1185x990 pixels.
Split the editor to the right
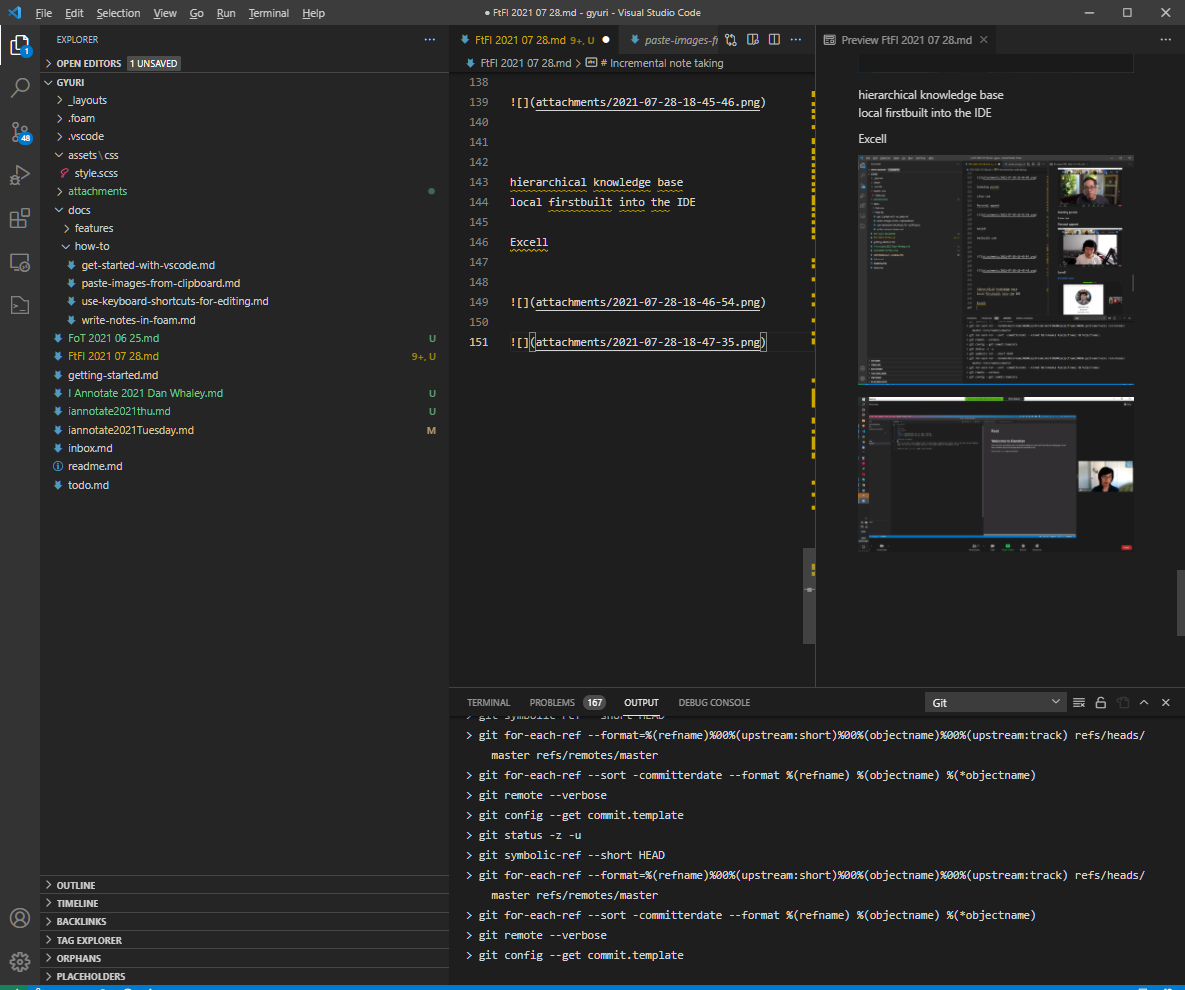(x=774, y=40)
